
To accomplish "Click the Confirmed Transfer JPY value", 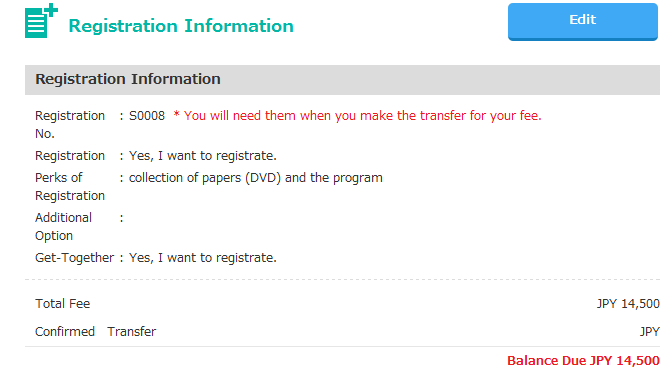I will tap(650, 332).
